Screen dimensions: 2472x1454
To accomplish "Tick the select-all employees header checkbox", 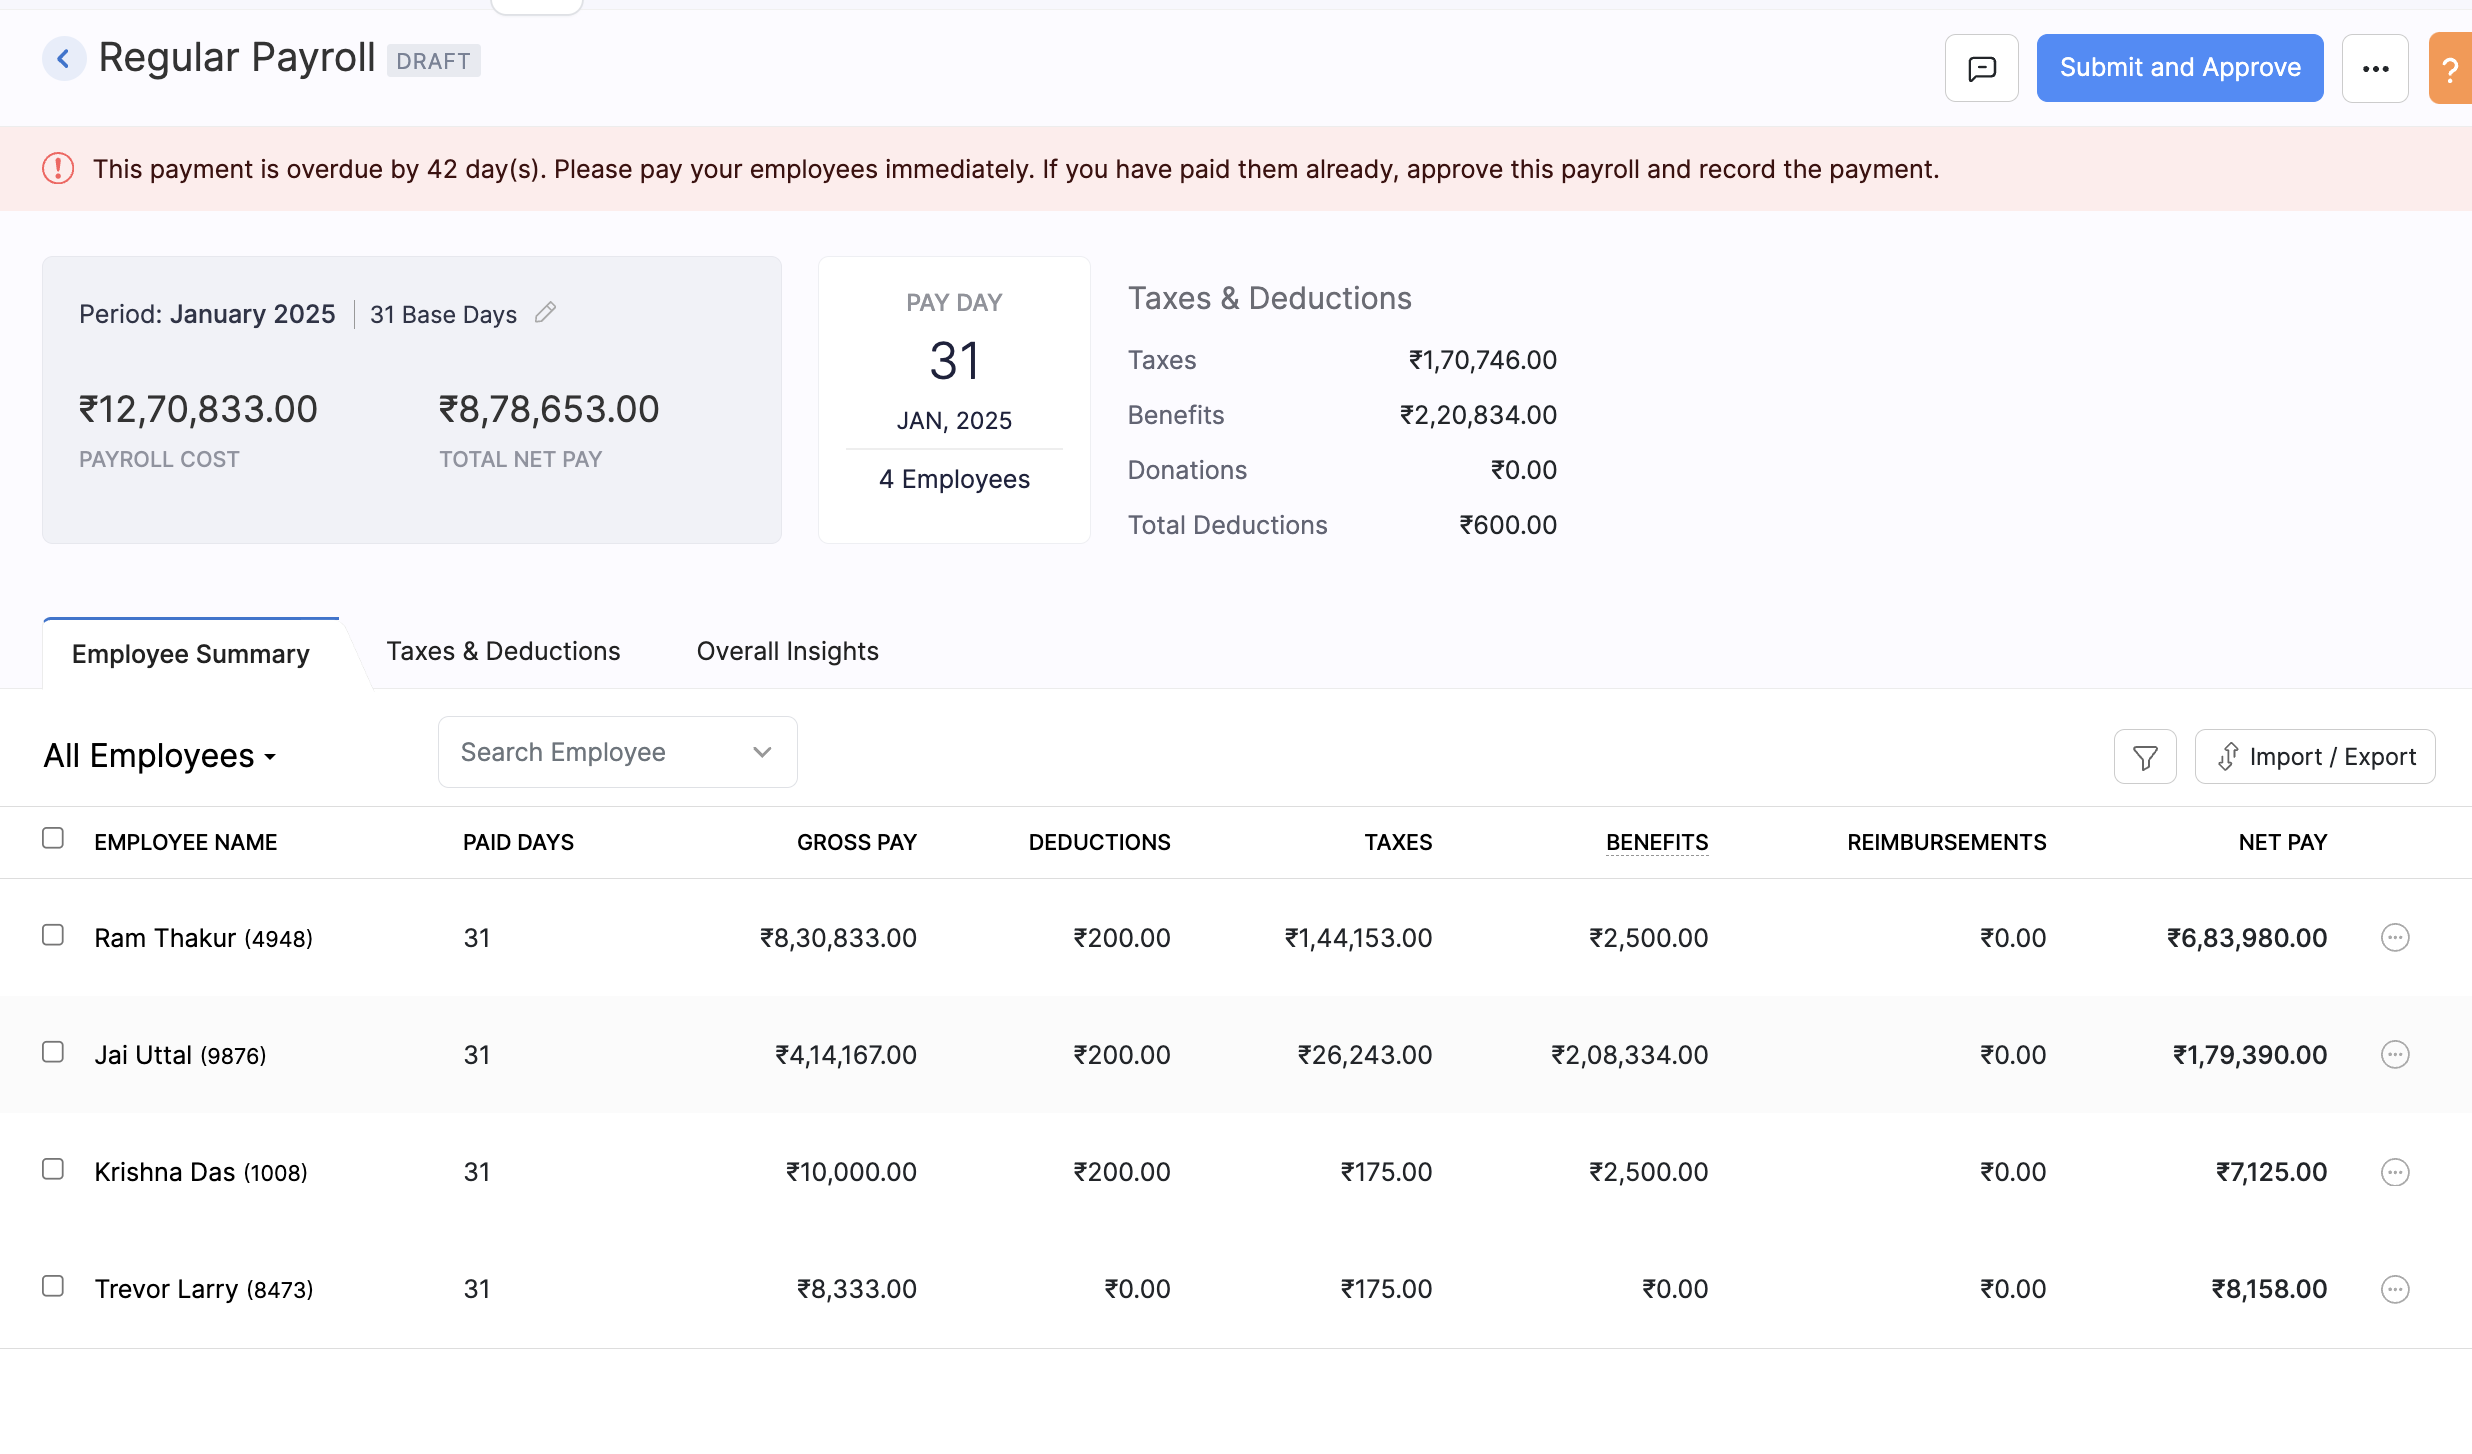I will pos(53,838).
